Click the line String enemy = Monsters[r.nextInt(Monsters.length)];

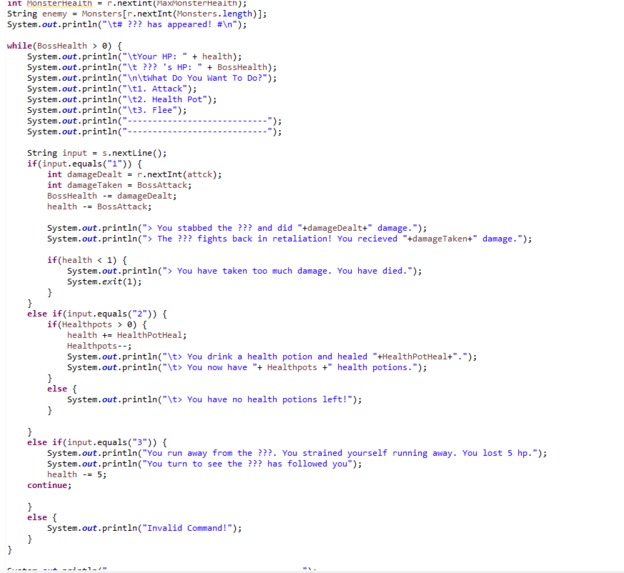tap(137, 14)
